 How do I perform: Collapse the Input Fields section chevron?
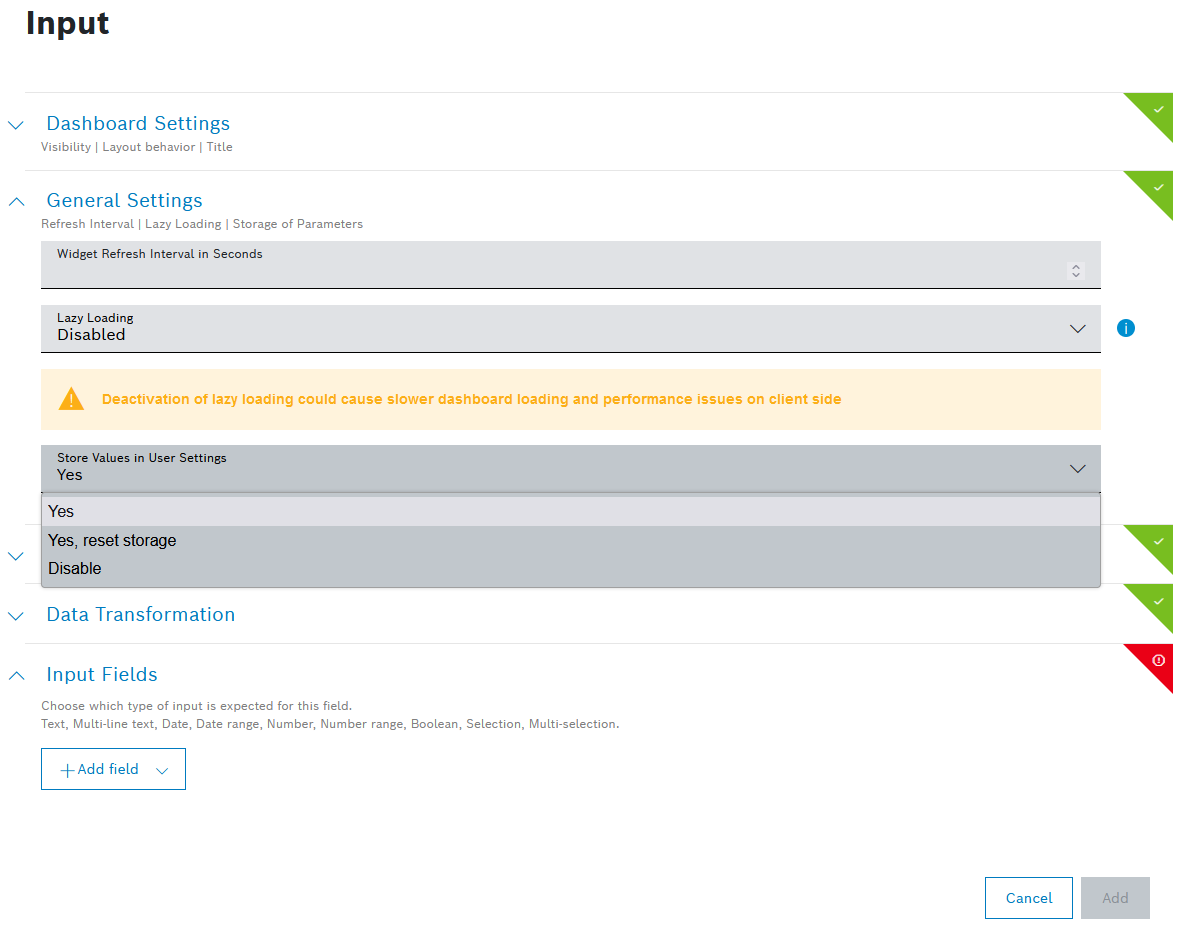point(16,675)
